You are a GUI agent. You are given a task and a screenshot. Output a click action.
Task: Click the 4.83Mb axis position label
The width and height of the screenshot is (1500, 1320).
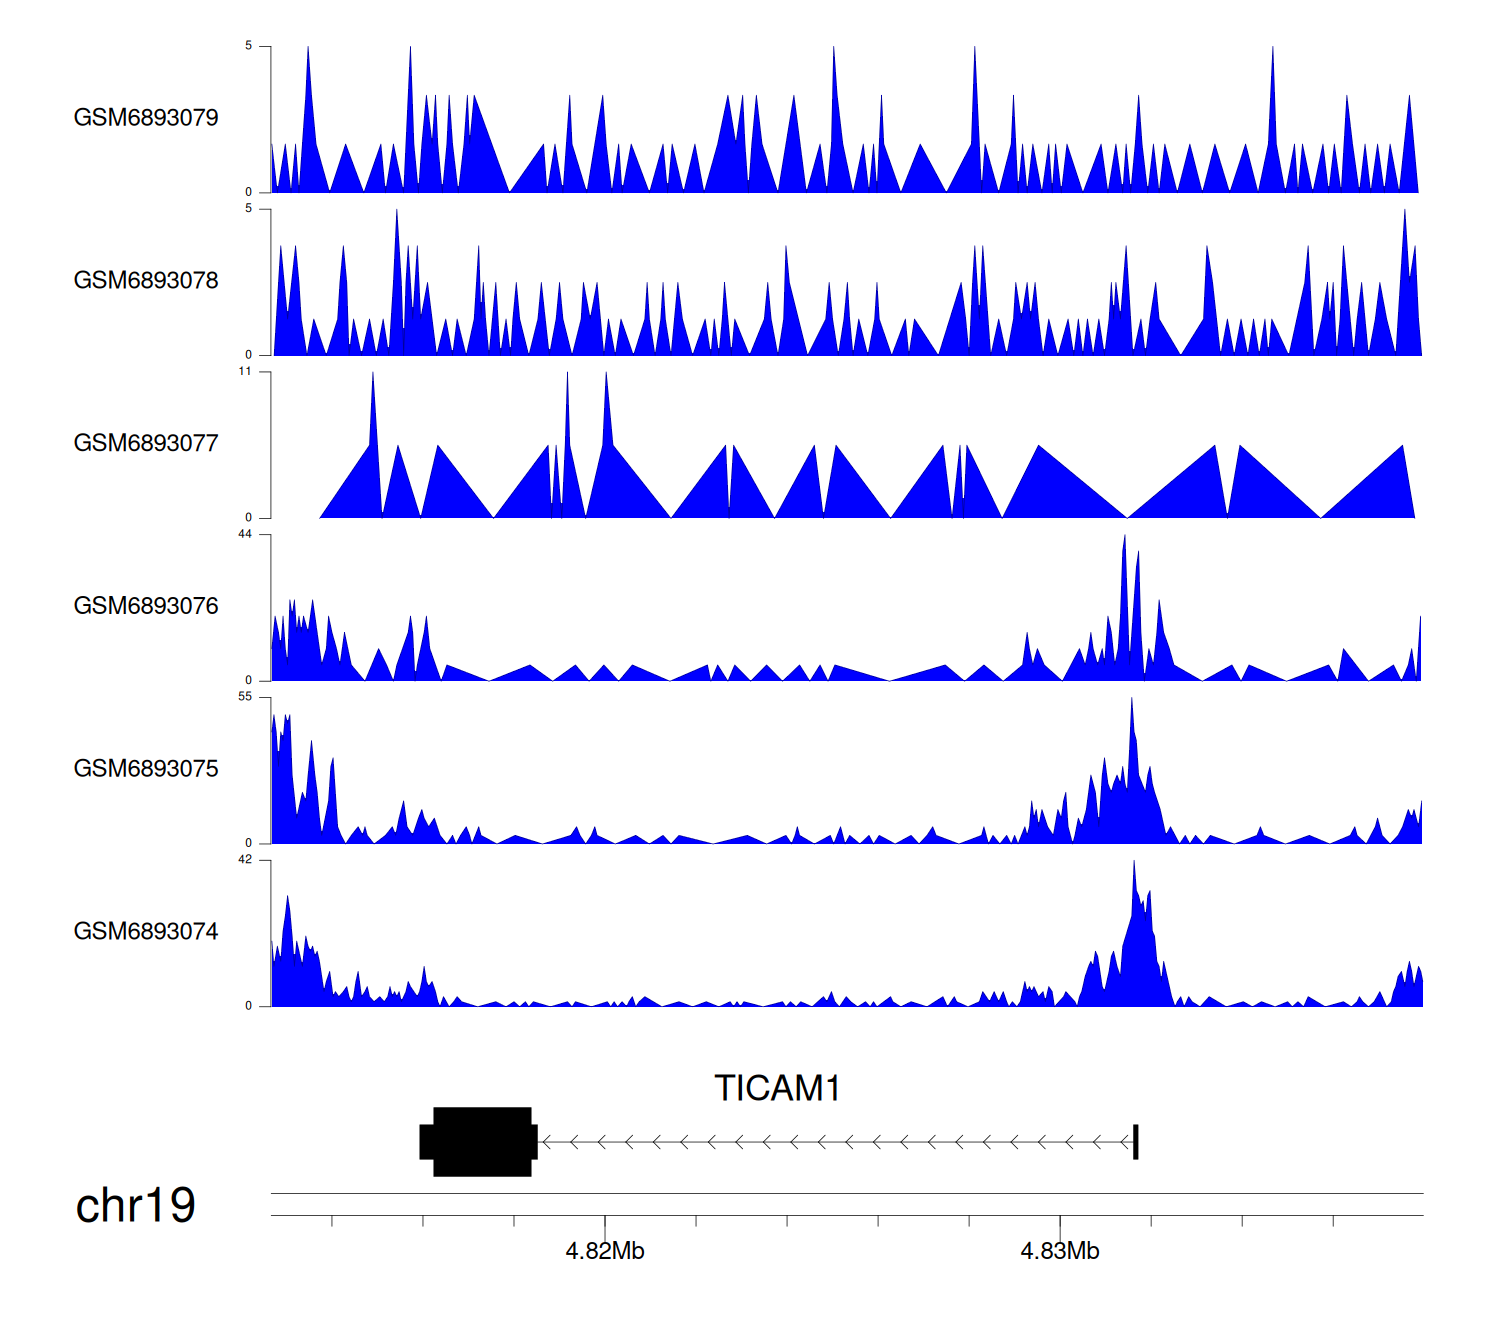click(1060, 1251)
